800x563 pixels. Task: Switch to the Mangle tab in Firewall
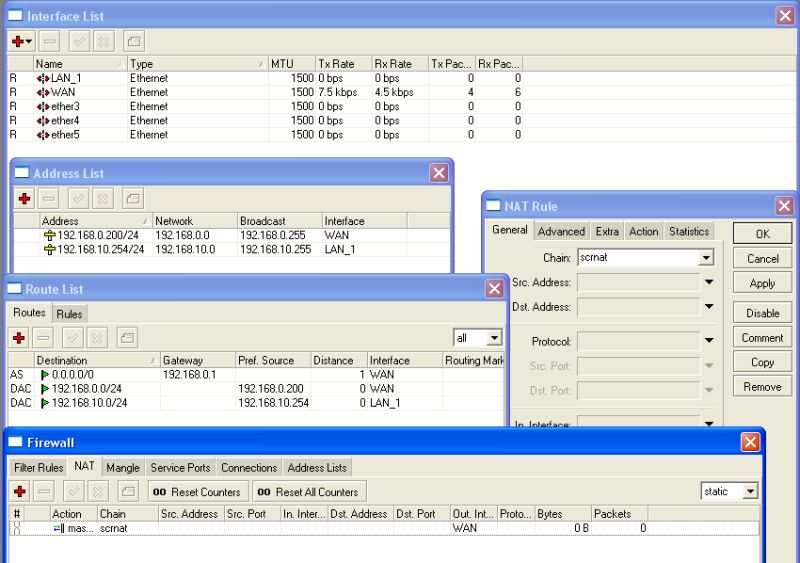tap(123, 467)
